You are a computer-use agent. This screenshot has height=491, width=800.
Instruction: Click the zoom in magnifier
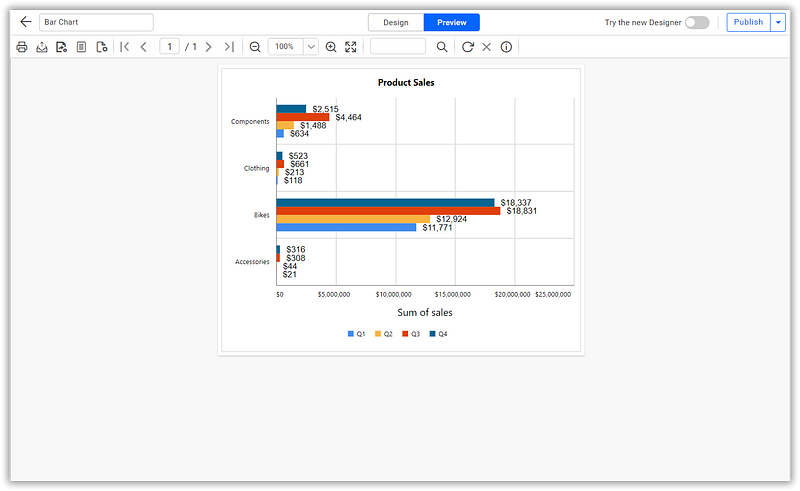[x=331, y=47]
